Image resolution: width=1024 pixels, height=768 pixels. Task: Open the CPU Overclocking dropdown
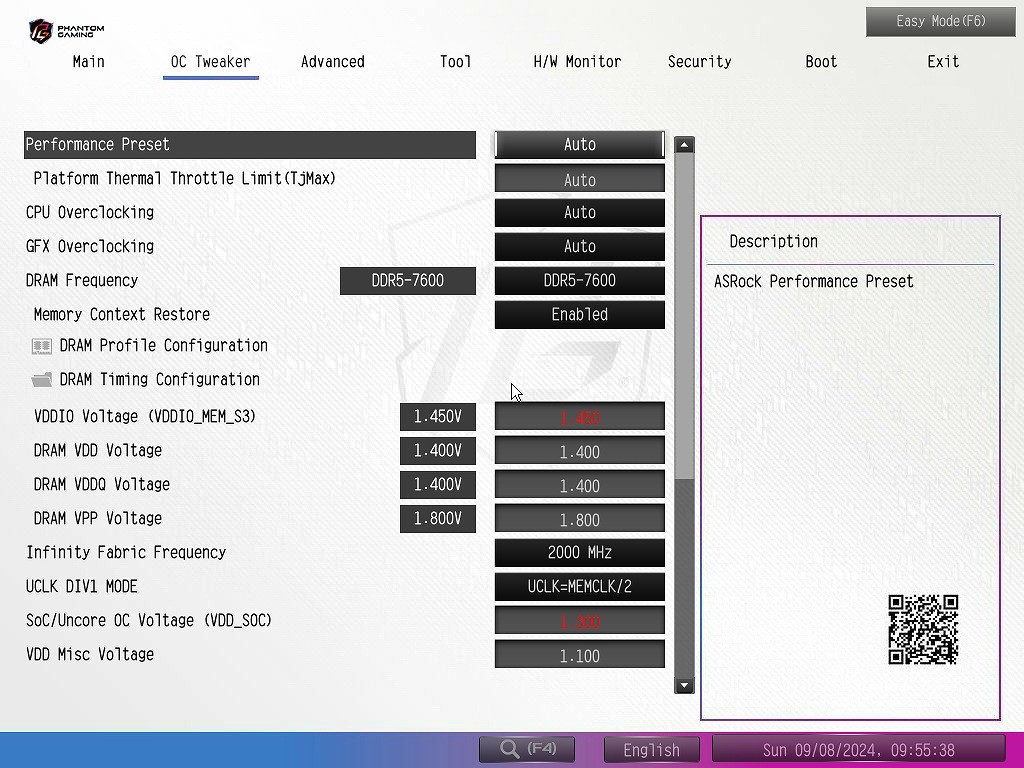point(579,212)
